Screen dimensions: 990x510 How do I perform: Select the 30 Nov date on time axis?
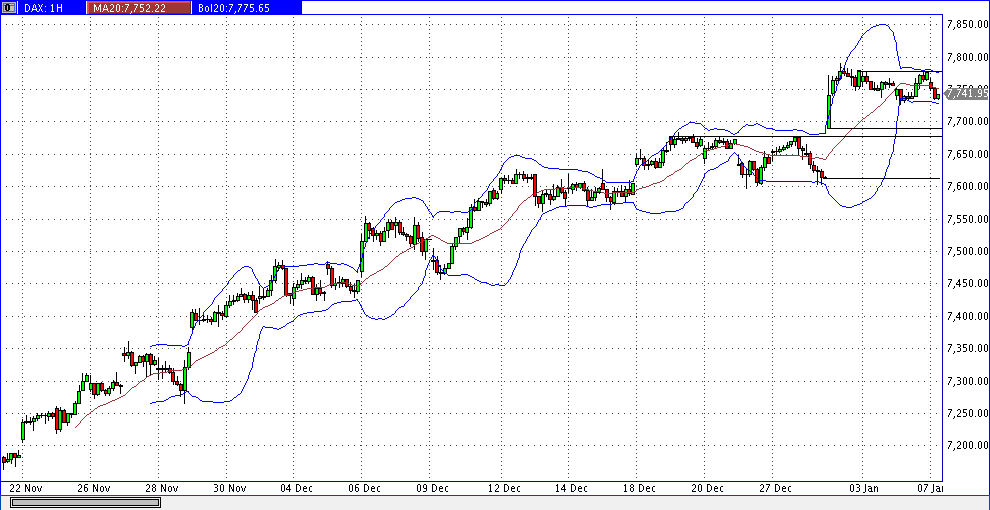pos(230,488)
